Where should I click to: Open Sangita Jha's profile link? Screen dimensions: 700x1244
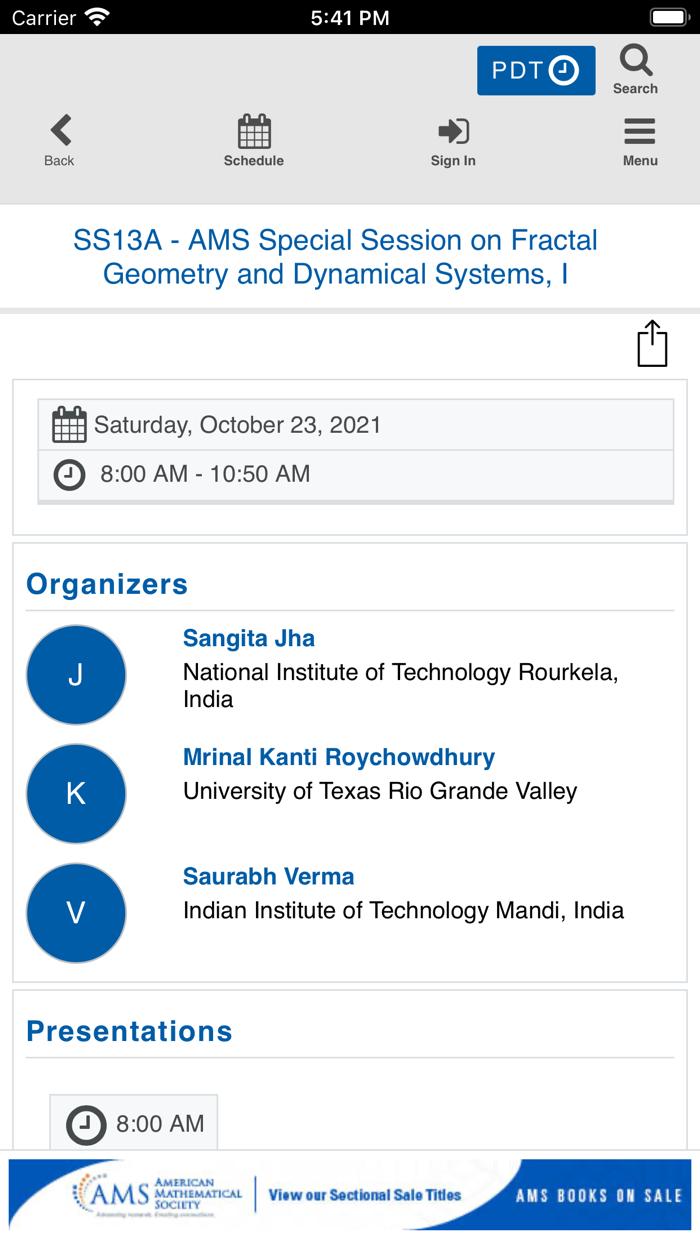[249, 638]
